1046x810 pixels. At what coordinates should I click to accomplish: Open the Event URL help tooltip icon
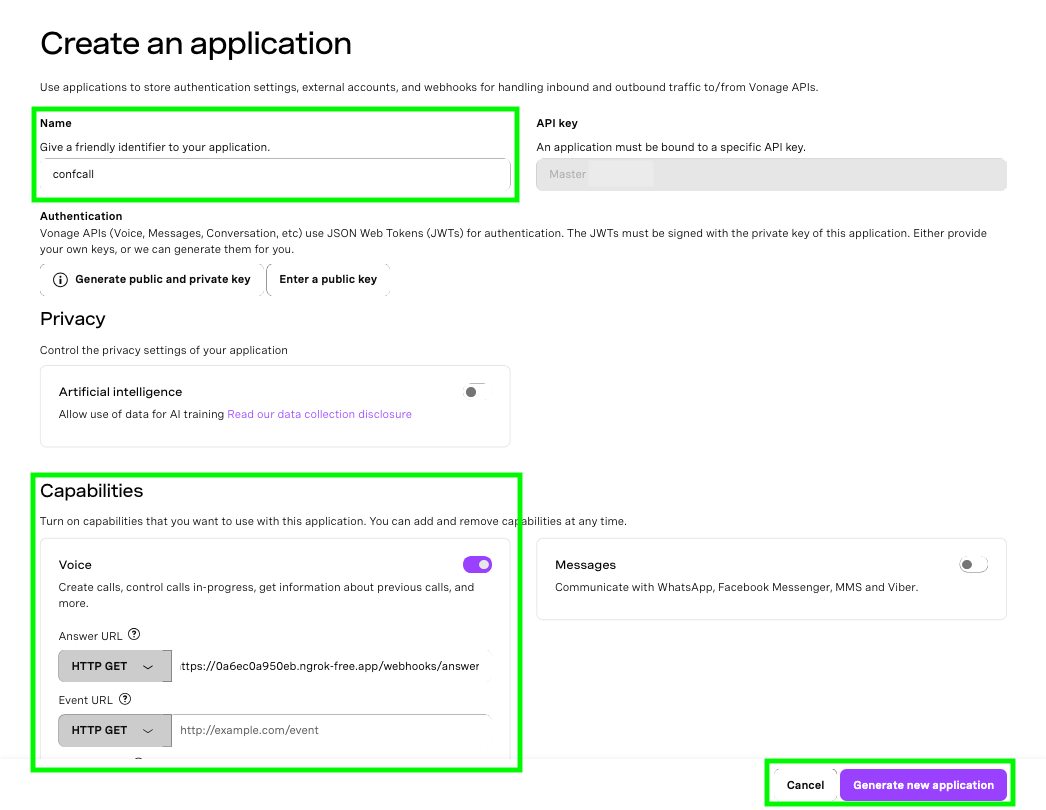[x=124, y=699]
